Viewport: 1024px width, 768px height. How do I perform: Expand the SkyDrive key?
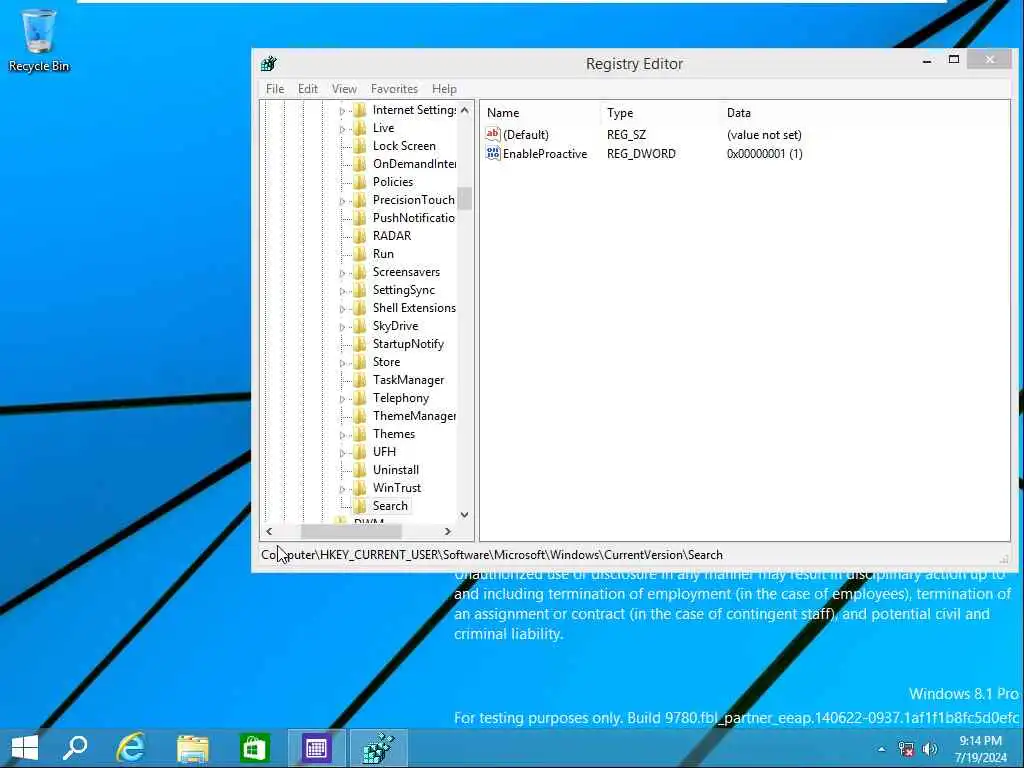[342, 327]
